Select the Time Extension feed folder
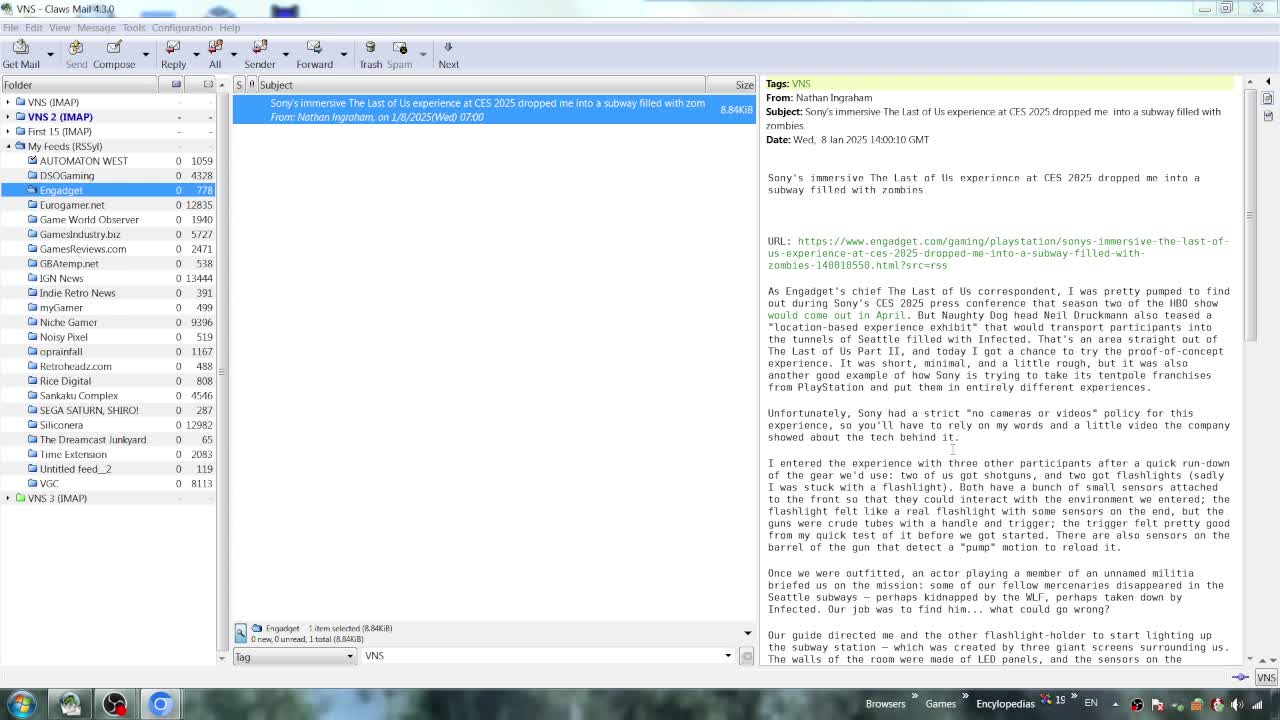Viewport: 1280px width, 720px height. click(x=73, y=454)
